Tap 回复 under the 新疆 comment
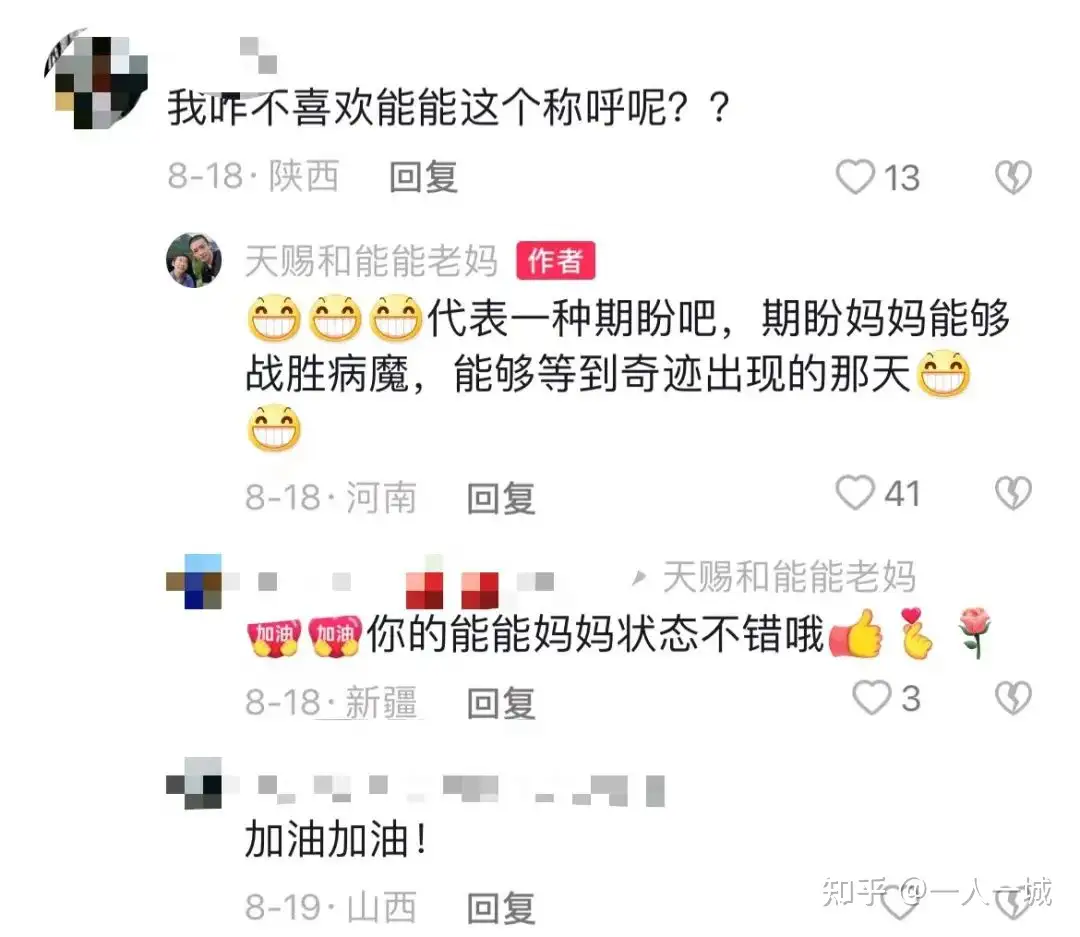1080x937 pixels. point(501,703)
